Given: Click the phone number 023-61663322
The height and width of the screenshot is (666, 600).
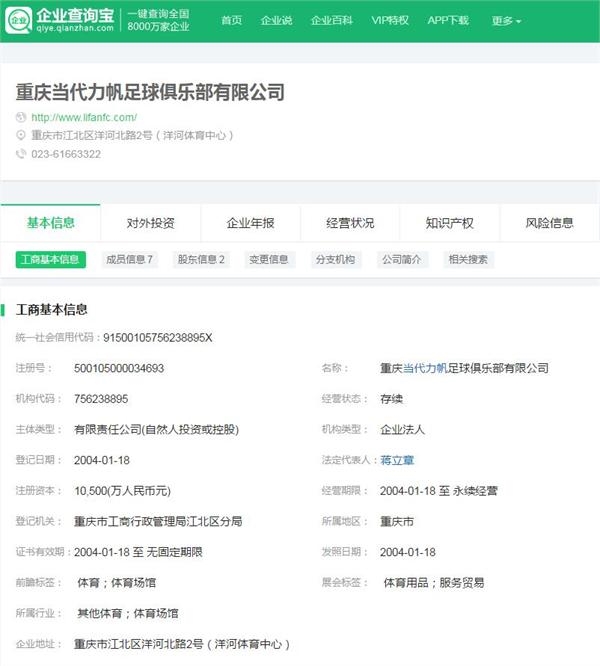Looking at the screenshot, I should pos(66,154).
